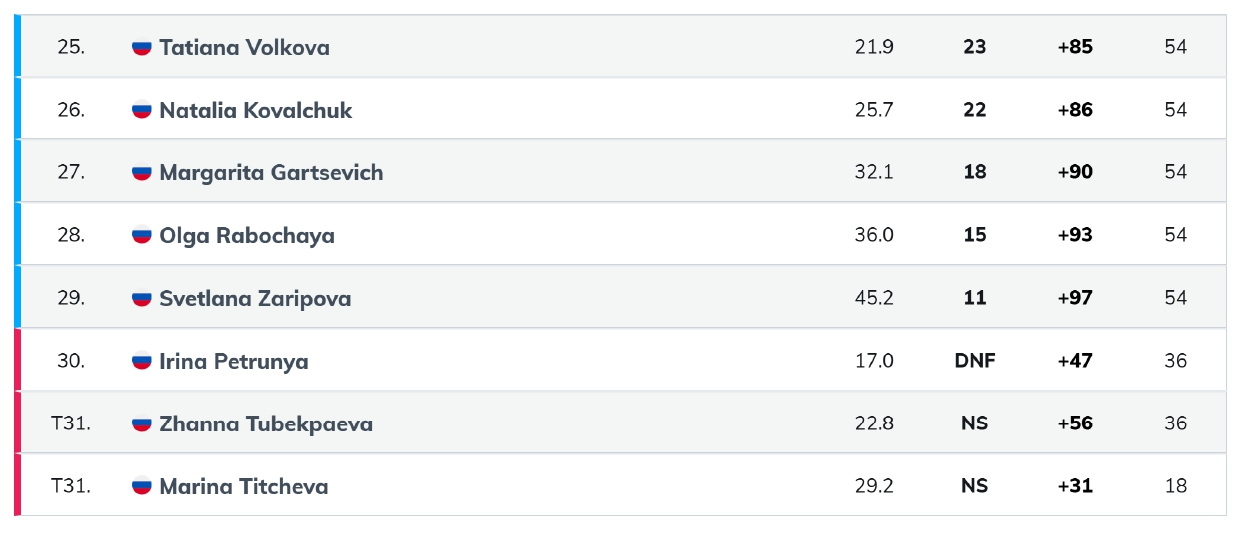1241x553 pixels.
Task: Click the red marker bar beside rank 30
Action: [17, 361]
